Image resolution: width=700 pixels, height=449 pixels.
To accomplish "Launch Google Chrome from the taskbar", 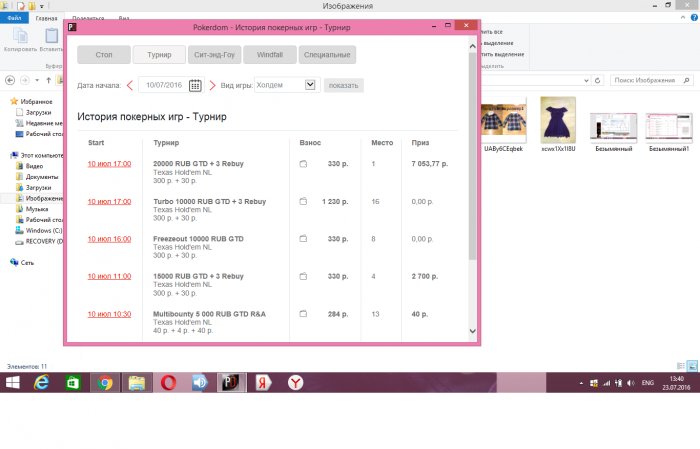I will 103,383.
